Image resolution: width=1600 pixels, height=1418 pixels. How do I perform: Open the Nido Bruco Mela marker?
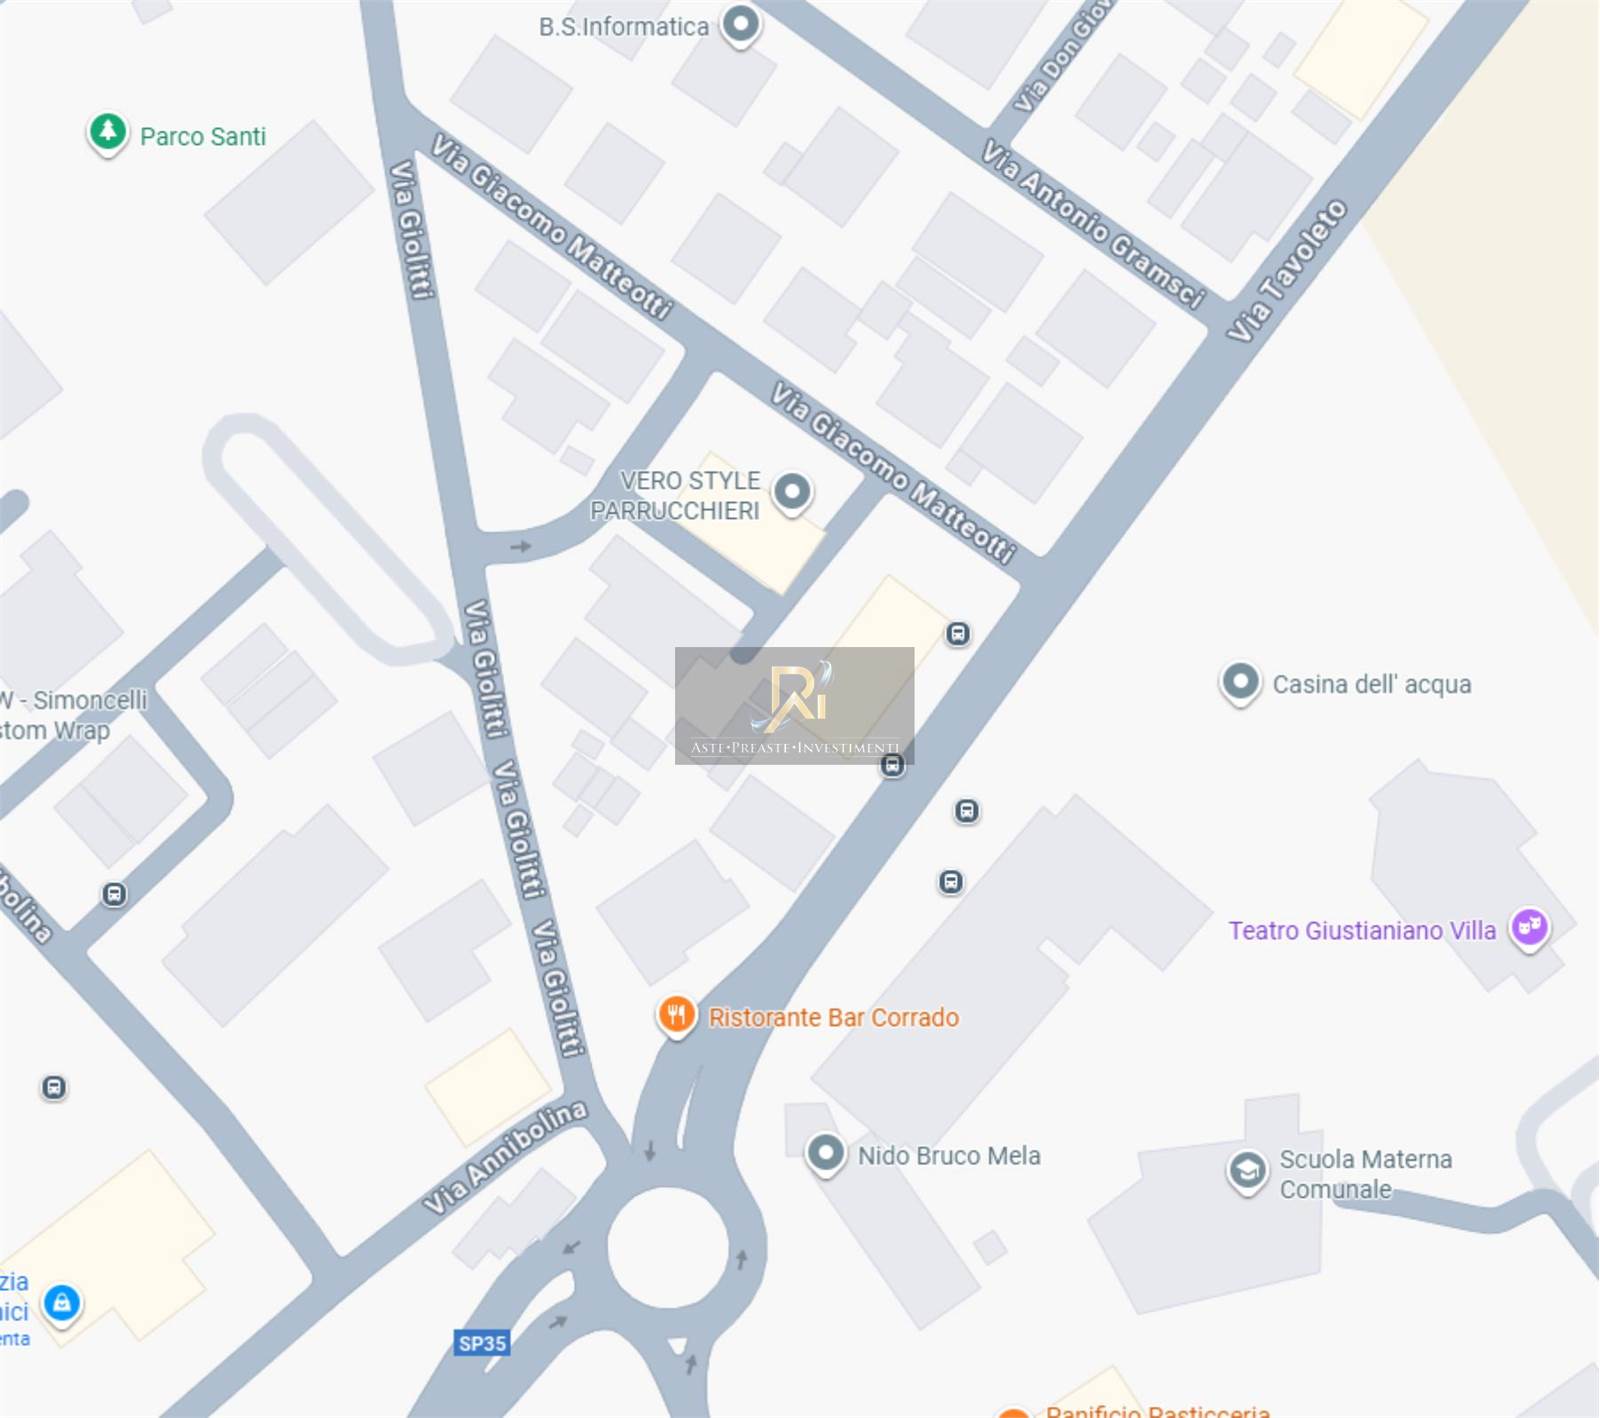pos(826,1154)
